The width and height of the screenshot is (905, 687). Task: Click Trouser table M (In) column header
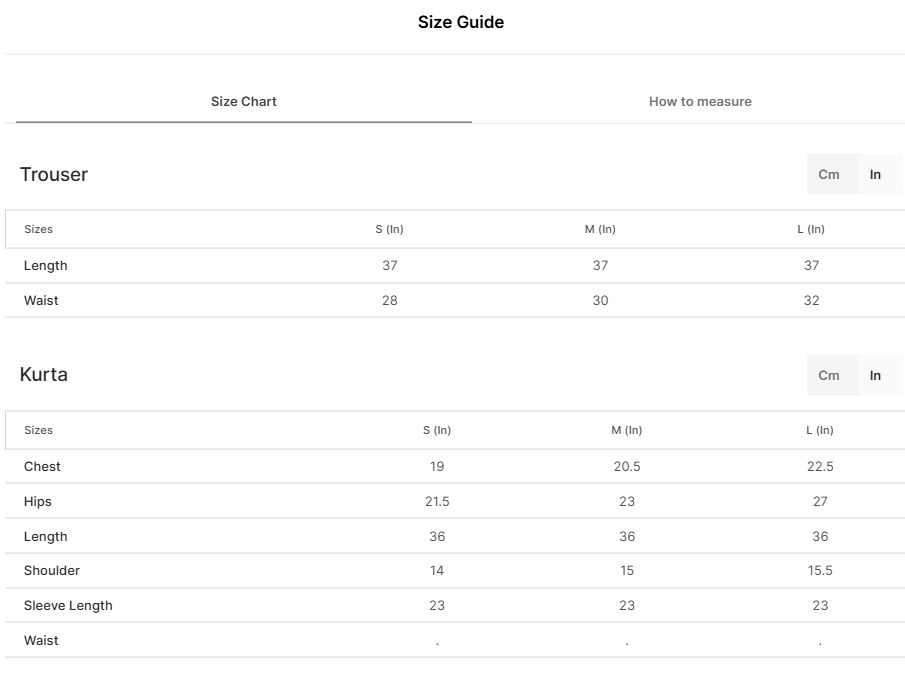pos(600,230)
